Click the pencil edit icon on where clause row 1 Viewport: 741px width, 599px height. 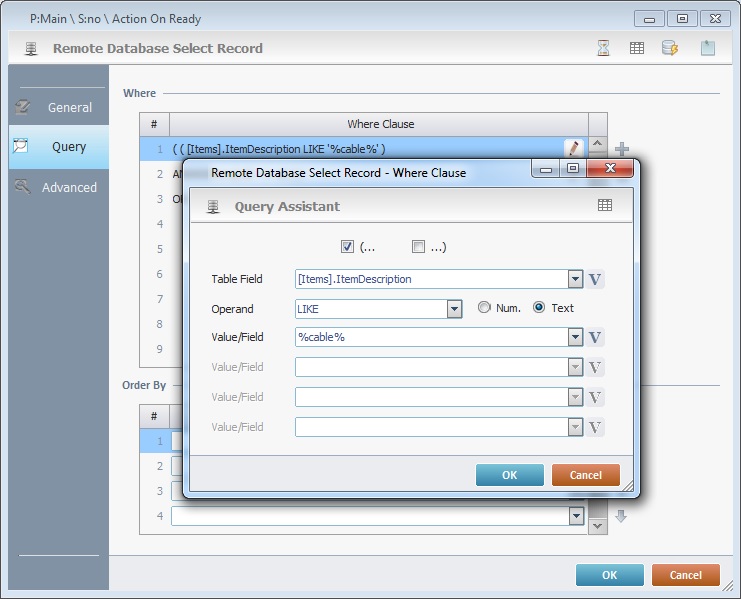pyautogui.click(x=573, y=148)
